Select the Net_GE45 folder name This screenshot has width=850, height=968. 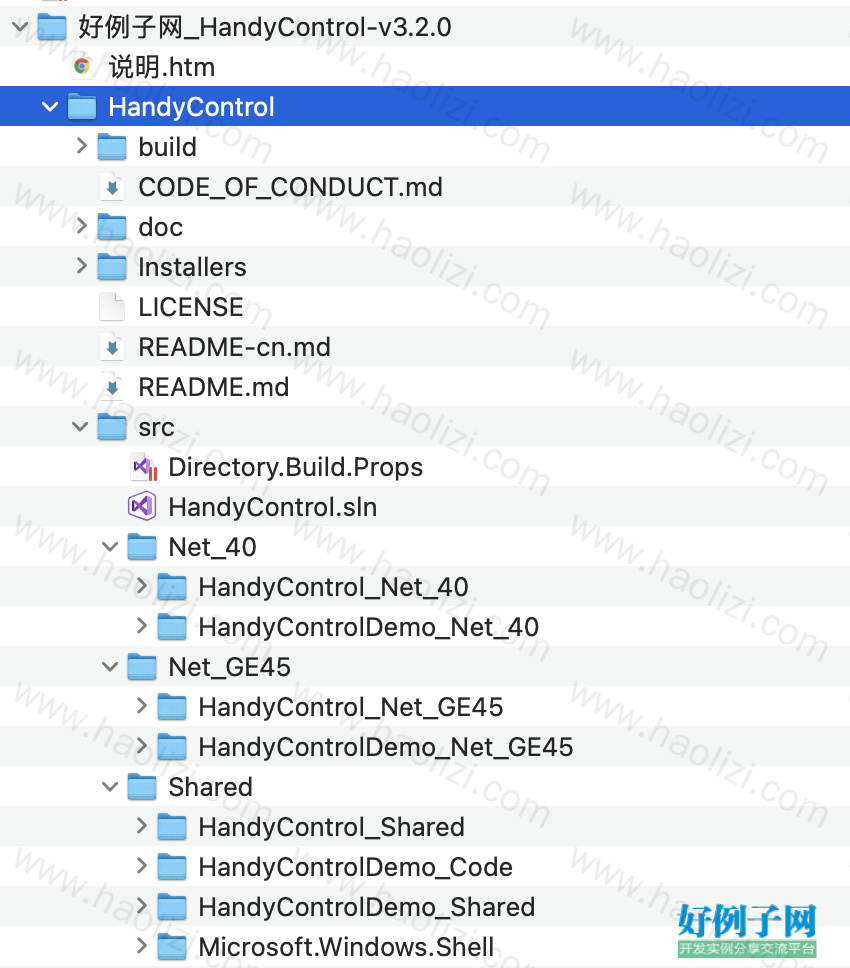pyautogui.click(x=230, y=667)
